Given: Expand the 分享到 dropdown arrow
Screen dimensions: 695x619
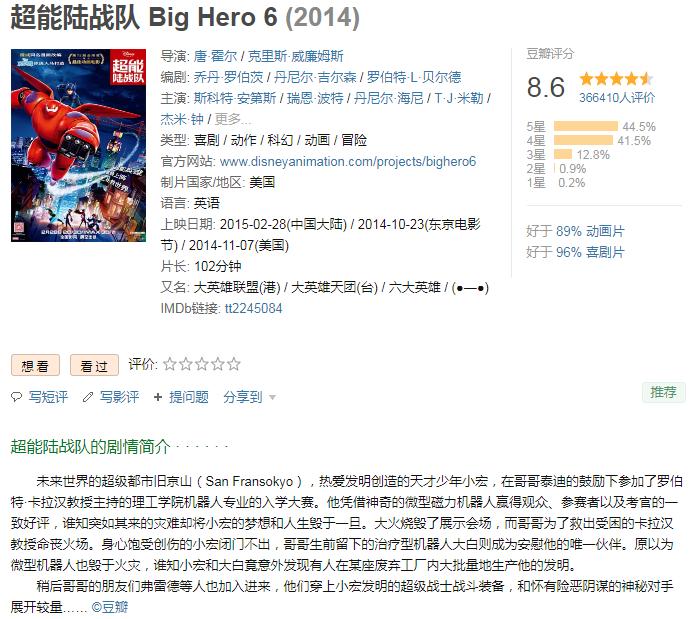Looking at the screenshot, I should (x=273, y=397).
